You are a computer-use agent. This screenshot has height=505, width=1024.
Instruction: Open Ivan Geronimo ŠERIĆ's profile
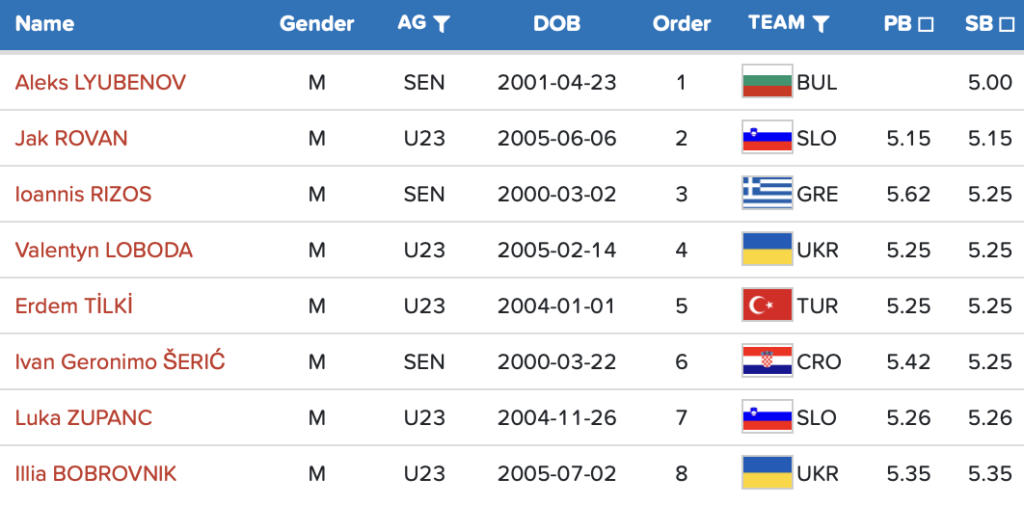[x=120, y=362]
